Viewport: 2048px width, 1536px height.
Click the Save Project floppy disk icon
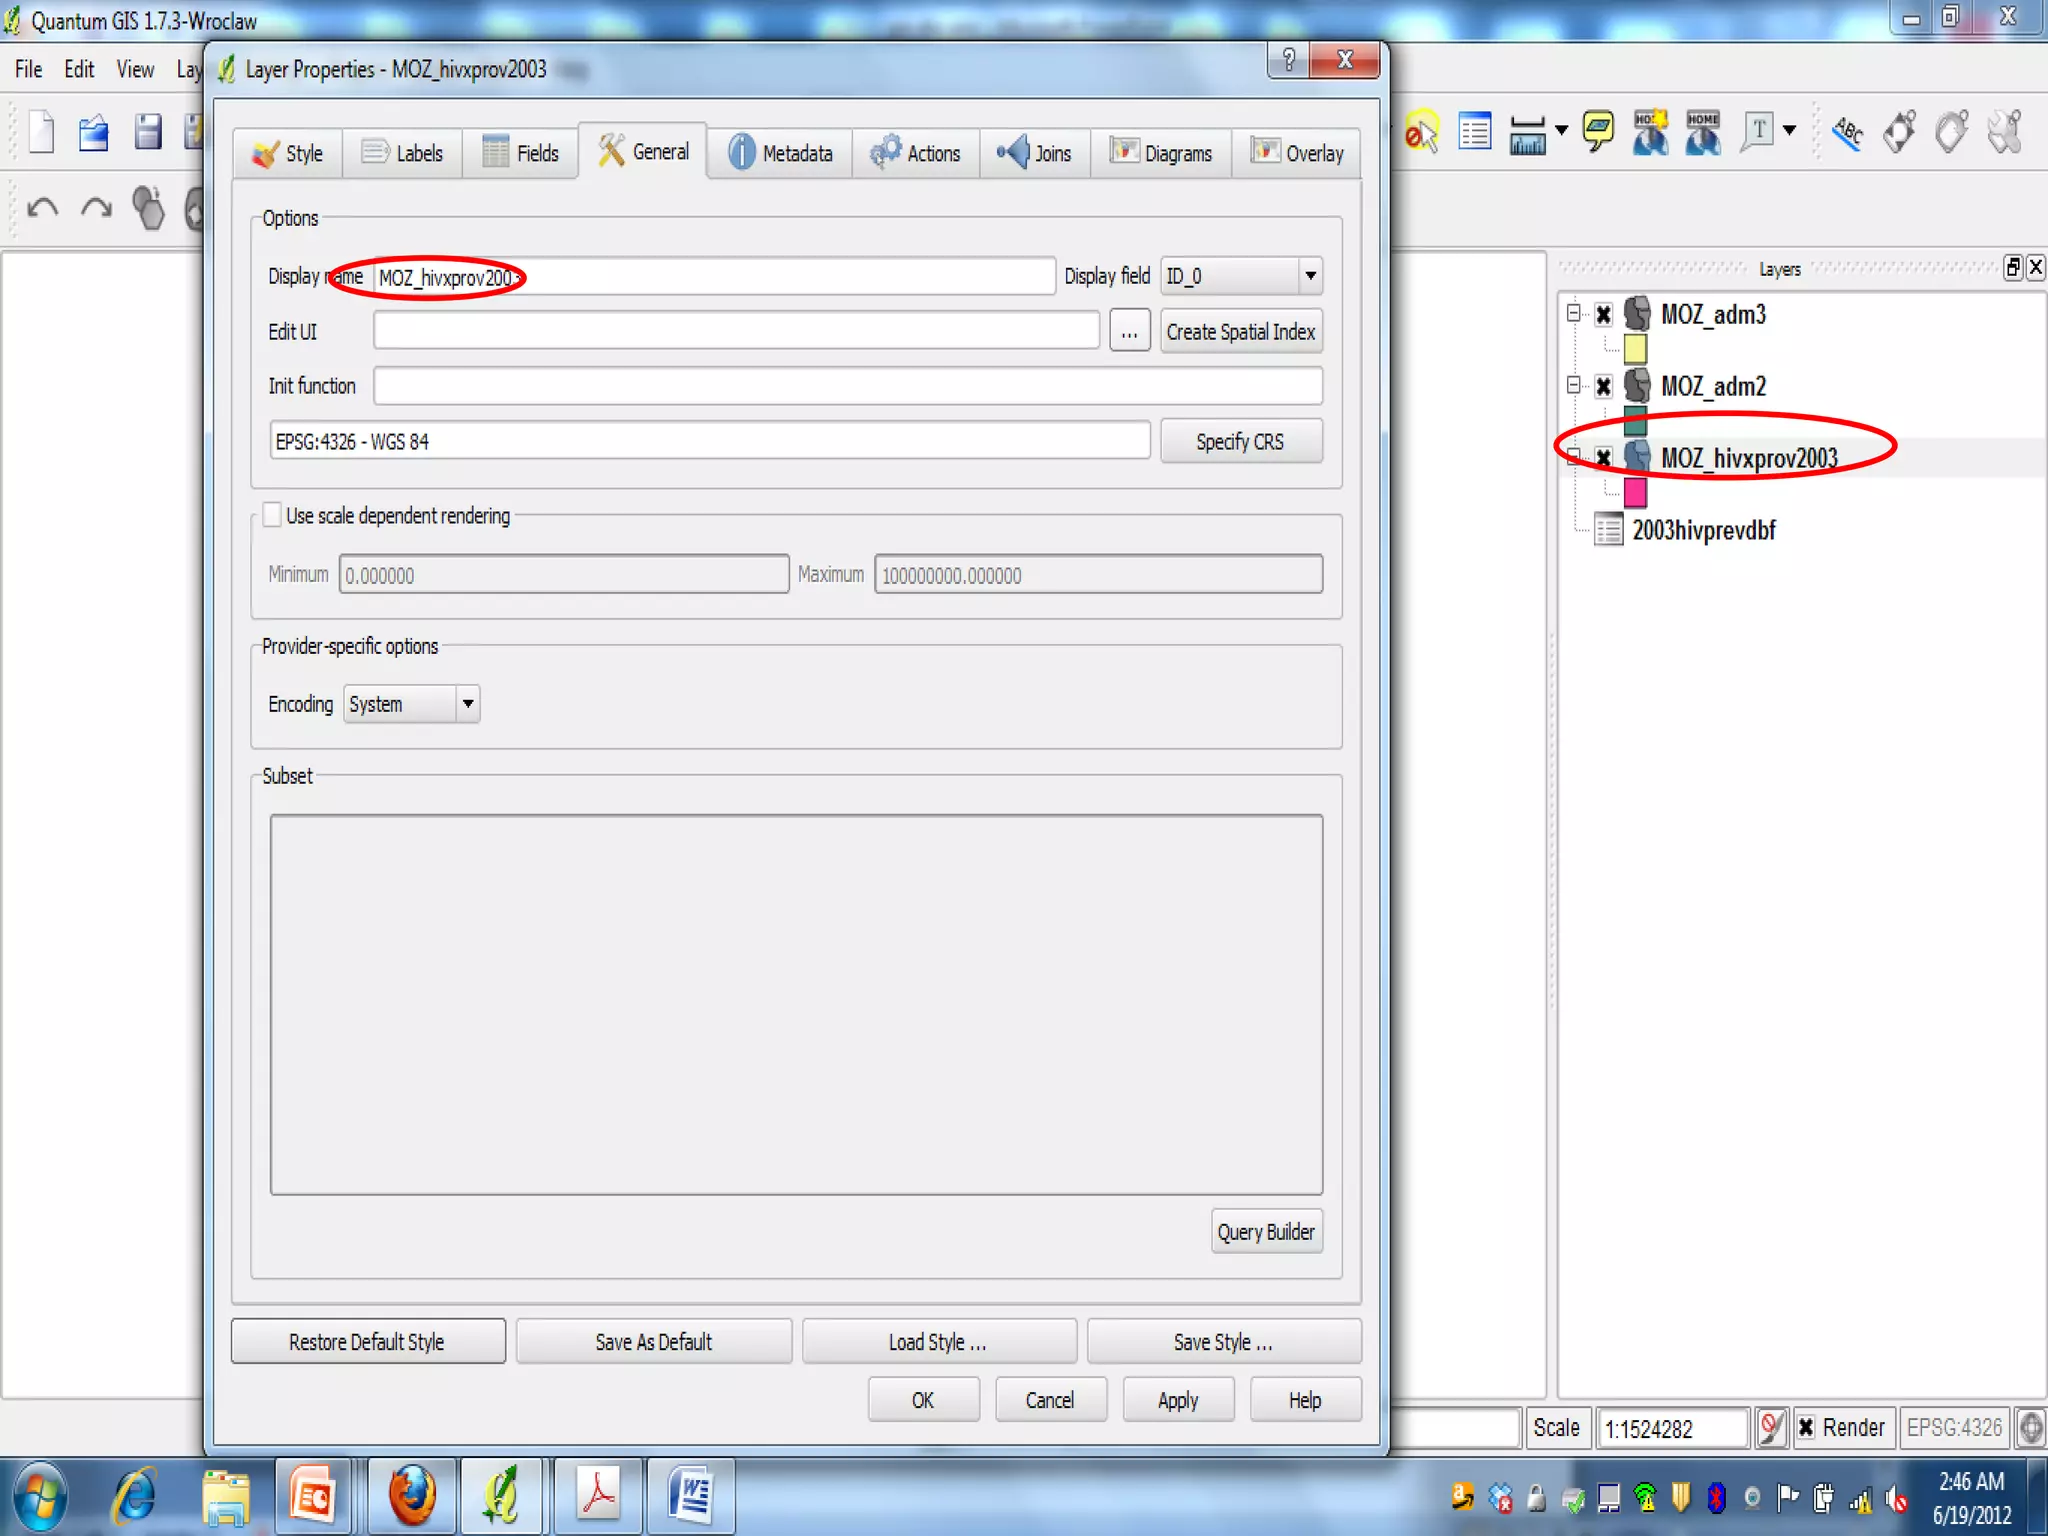click(x=148, y=132)
